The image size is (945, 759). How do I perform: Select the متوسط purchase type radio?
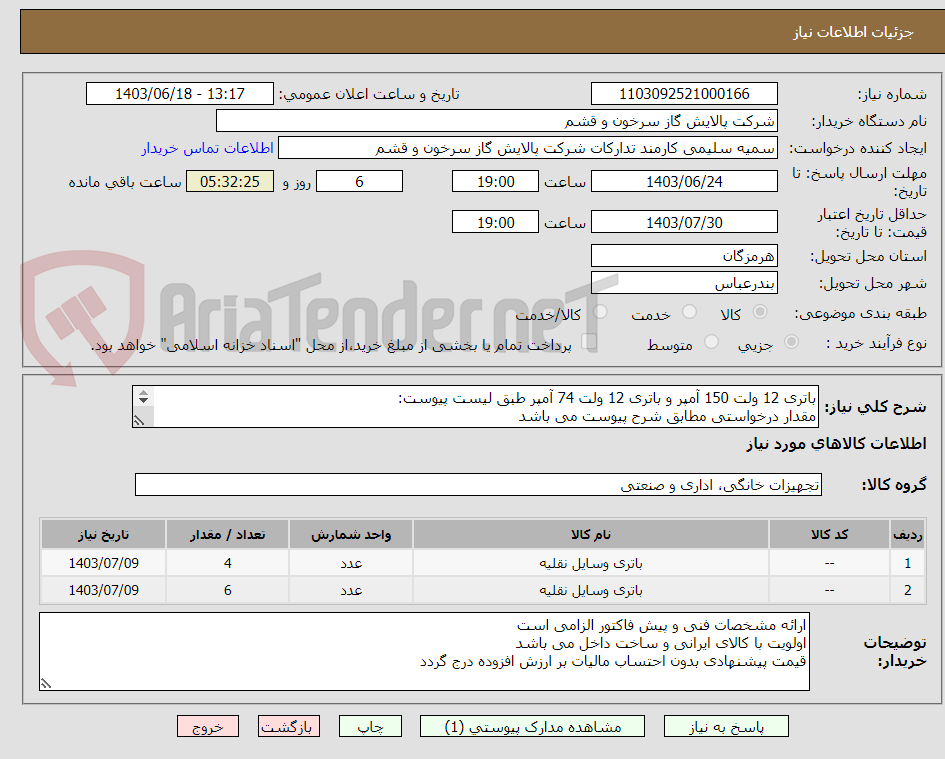click(712, 342)
